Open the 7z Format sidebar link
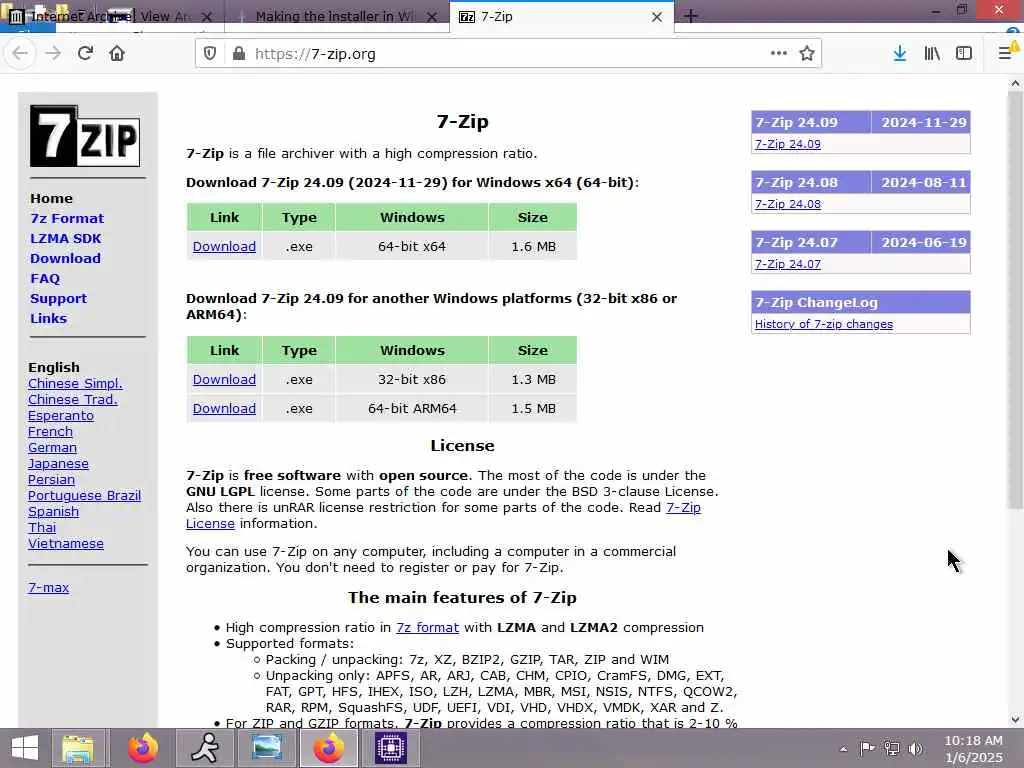 pyautogui.click(x=67, y=218)
